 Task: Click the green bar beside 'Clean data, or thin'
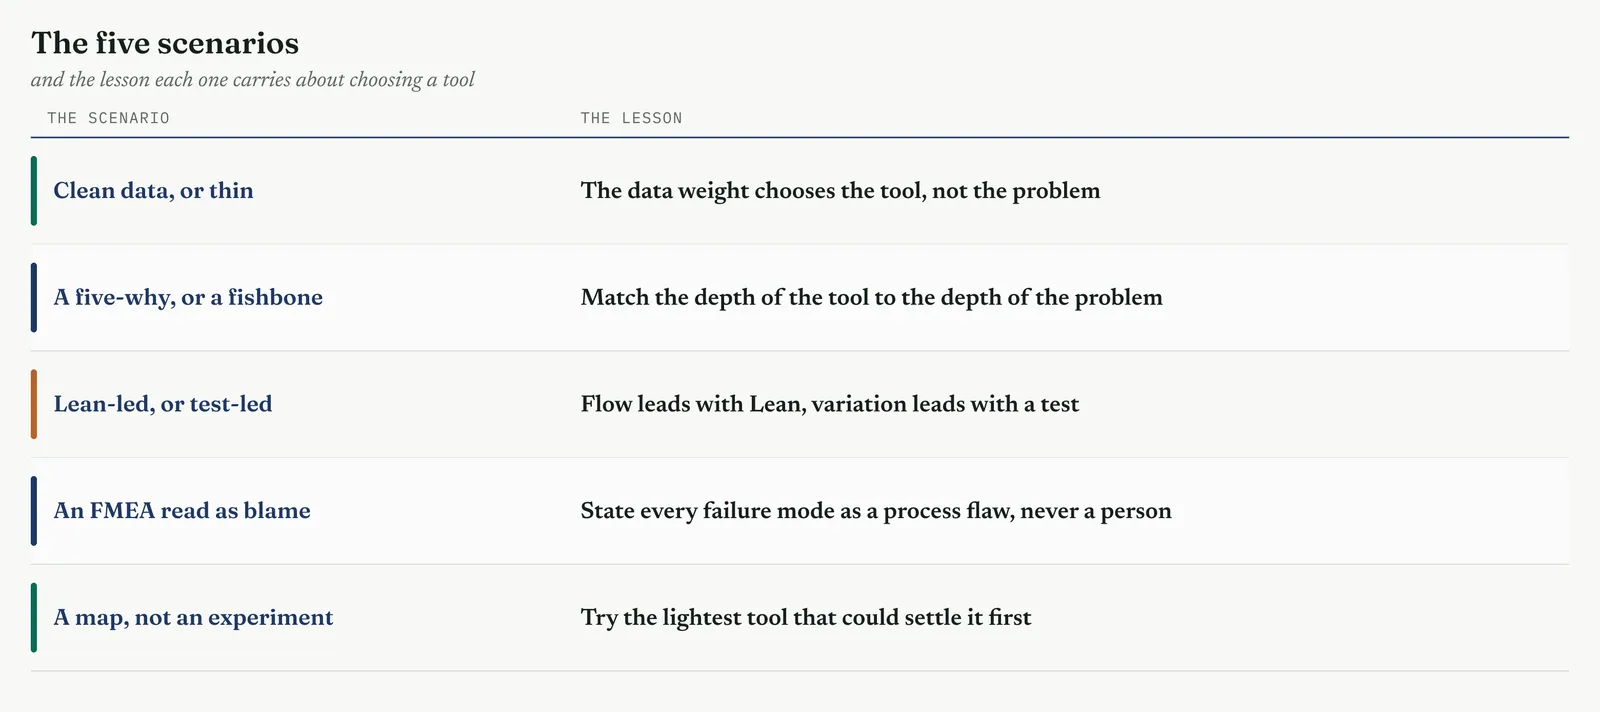coord(34,191)
